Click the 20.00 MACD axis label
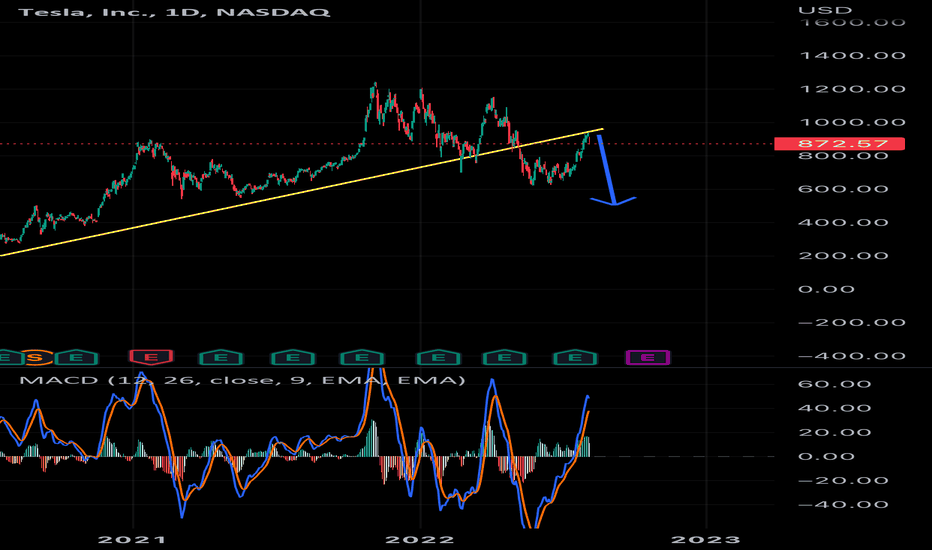The width and height of the screenshot is (932, 550). point(835,432)
